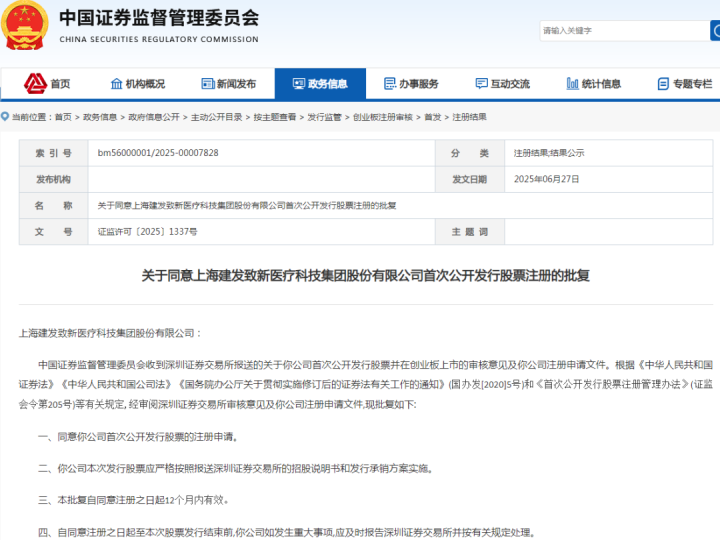Click date value 2025年06月27日
720x540 pixels.
546,179
